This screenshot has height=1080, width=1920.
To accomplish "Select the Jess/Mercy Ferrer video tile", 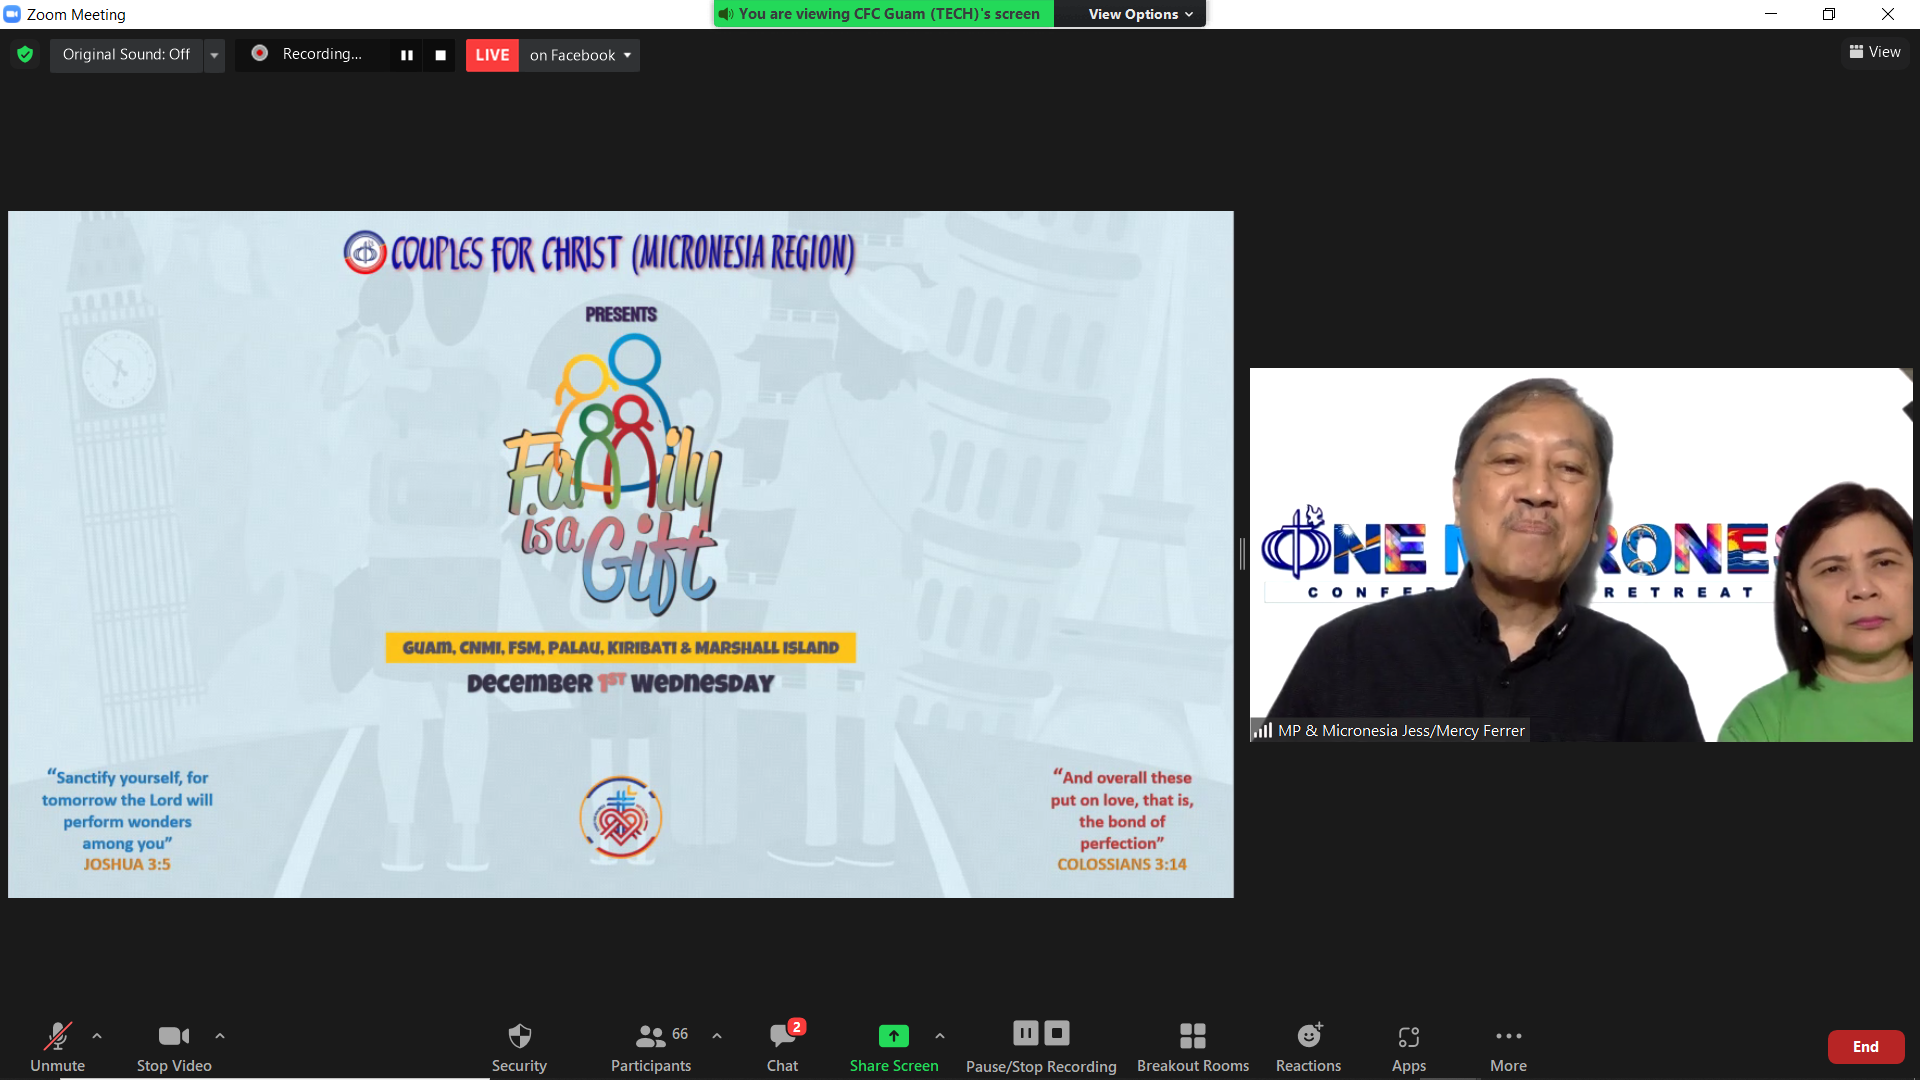I will coord(1581,555).
